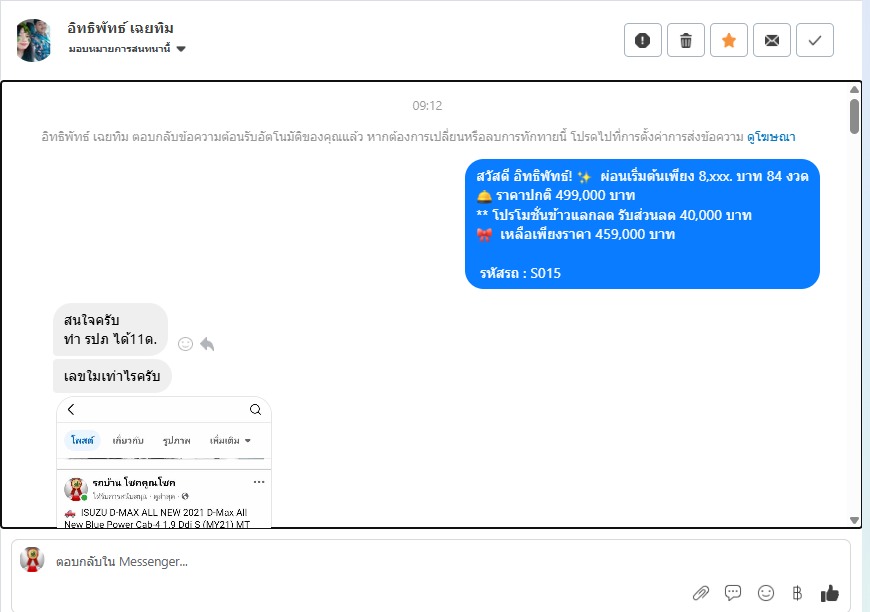Reply to the customer message with the arrow icon
The height and width of the screenshot is (612, 870).
(207, 344)
